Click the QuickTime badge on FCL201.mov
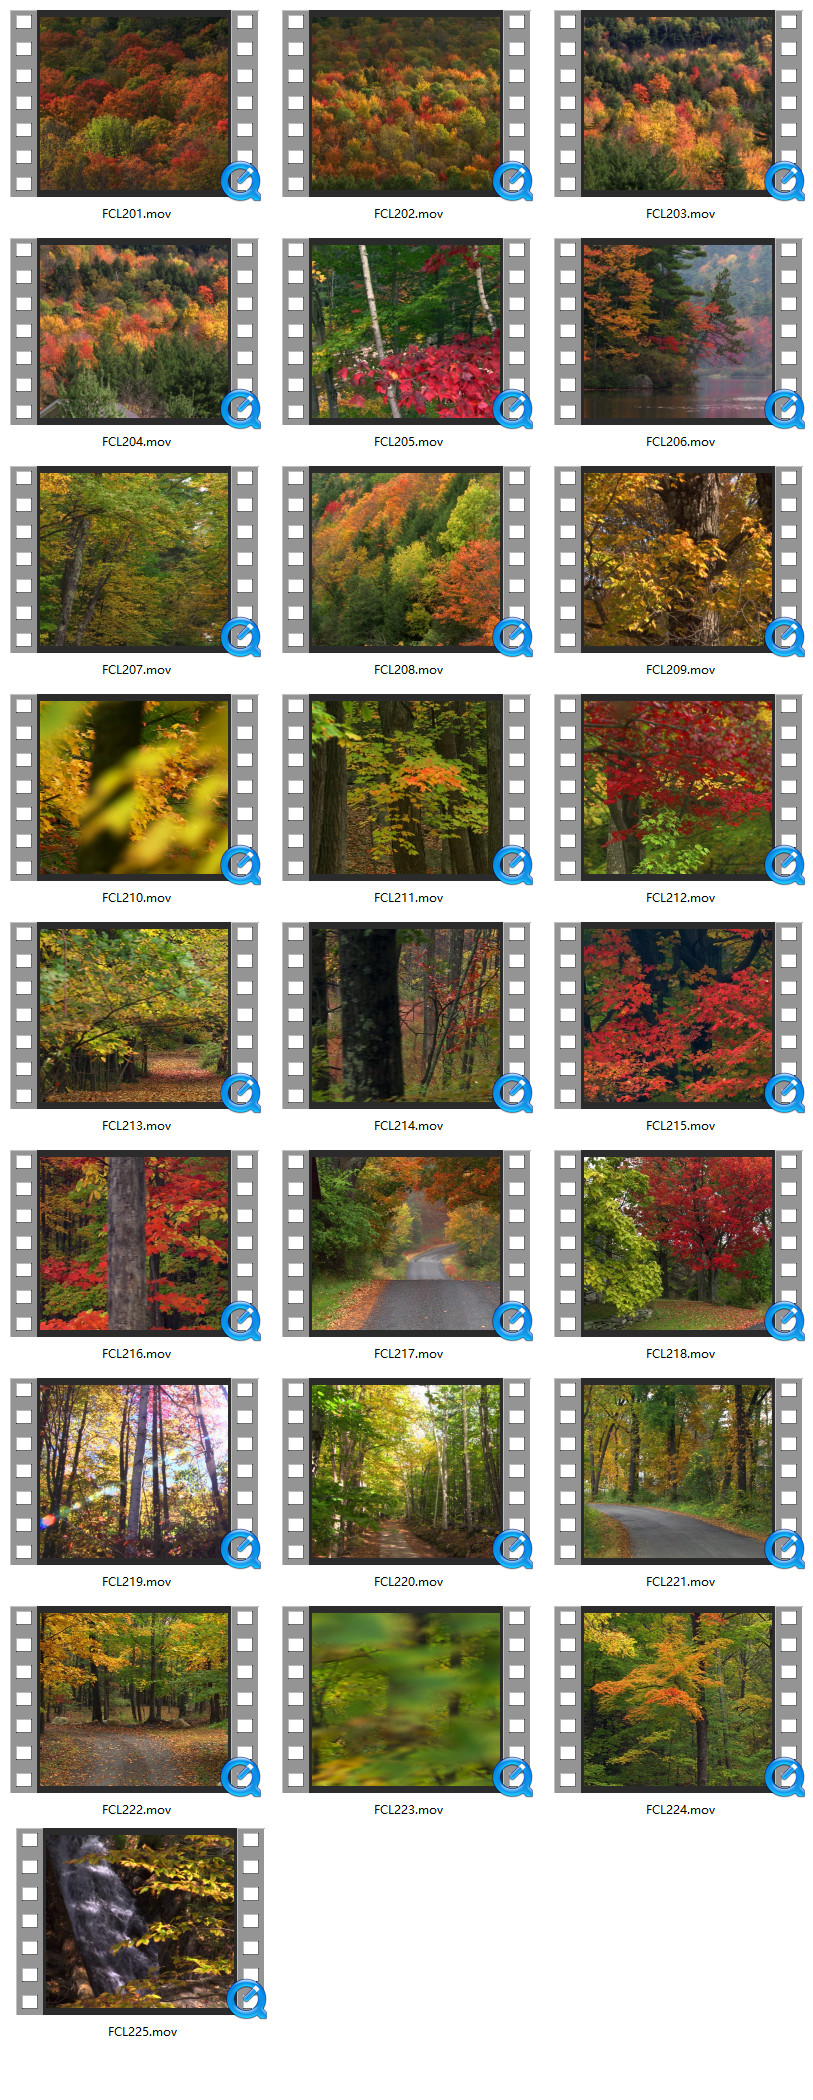813x2100 pixels. [241, 181]
